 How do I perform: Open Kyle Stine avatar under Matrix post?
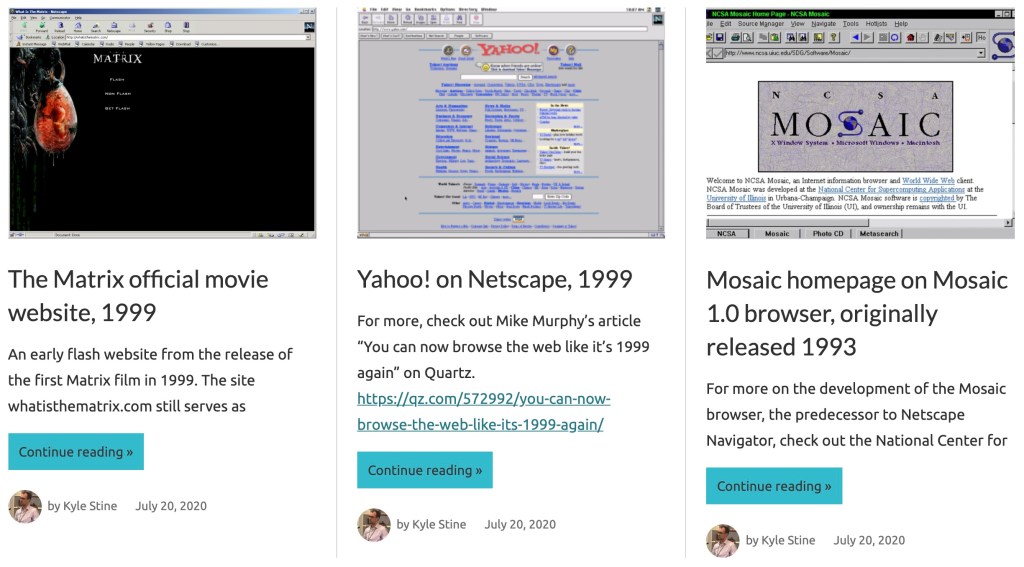(x=25, y=506)
